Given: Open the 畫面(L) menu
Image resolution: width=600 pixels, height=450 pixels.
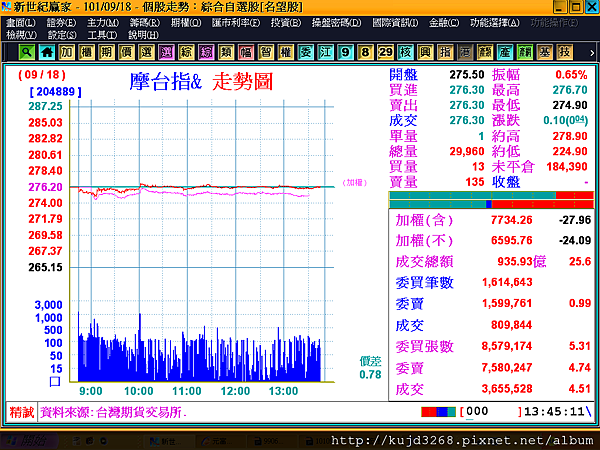Looking at the screenshot, I should coord(21,23).
